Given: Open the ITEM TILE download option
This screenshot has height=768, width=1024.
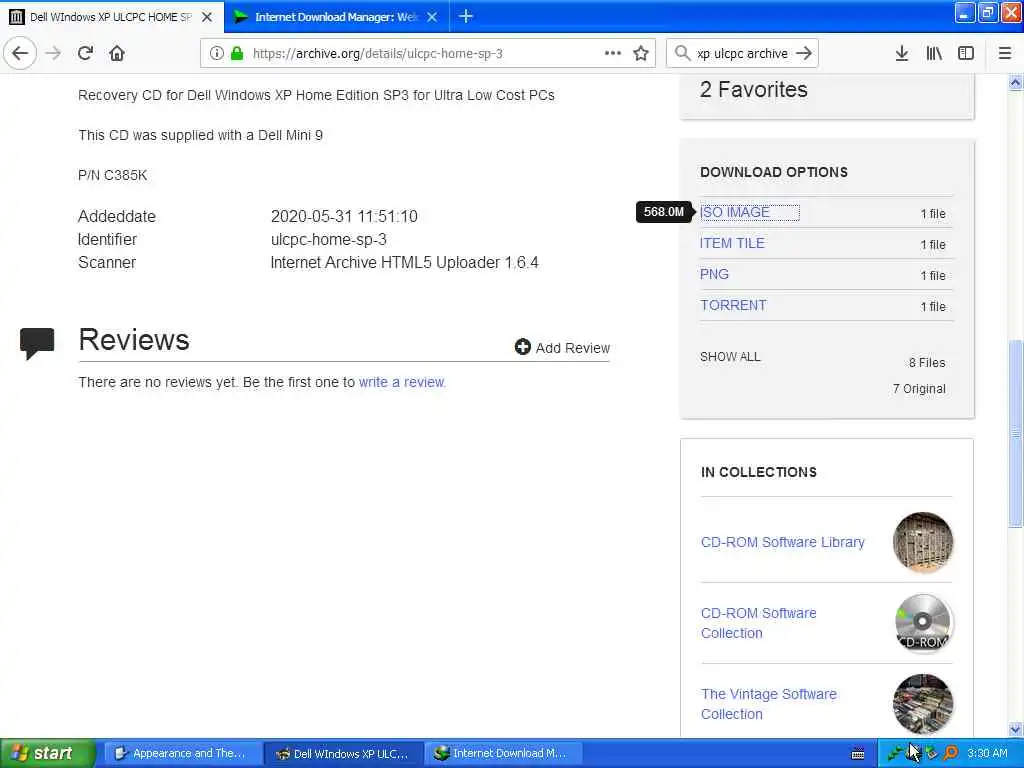Looking at the screenshot, I should point(732,243).
